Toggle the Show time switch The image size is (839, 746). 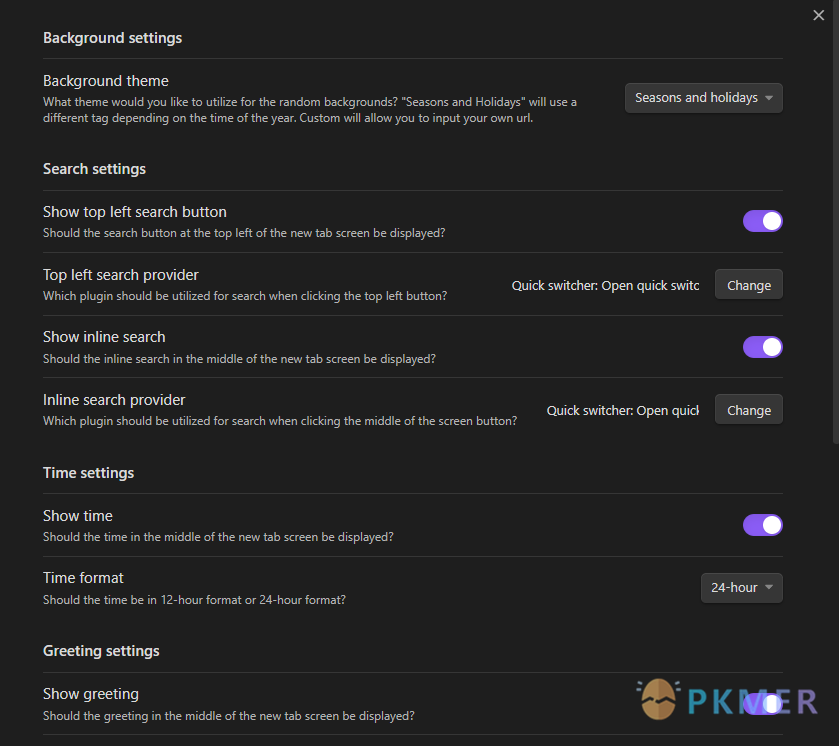tap(762, 525)
